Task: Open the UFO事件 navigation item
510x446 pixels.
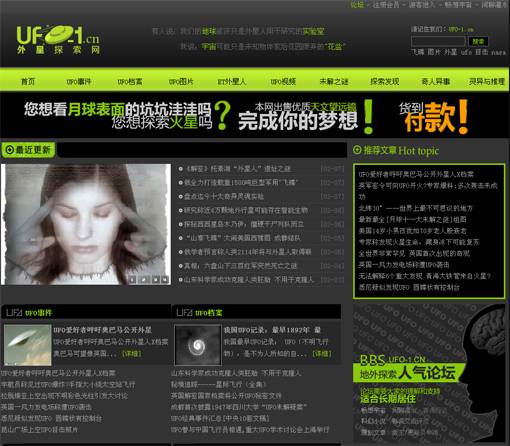Action: tap(79, 81)
